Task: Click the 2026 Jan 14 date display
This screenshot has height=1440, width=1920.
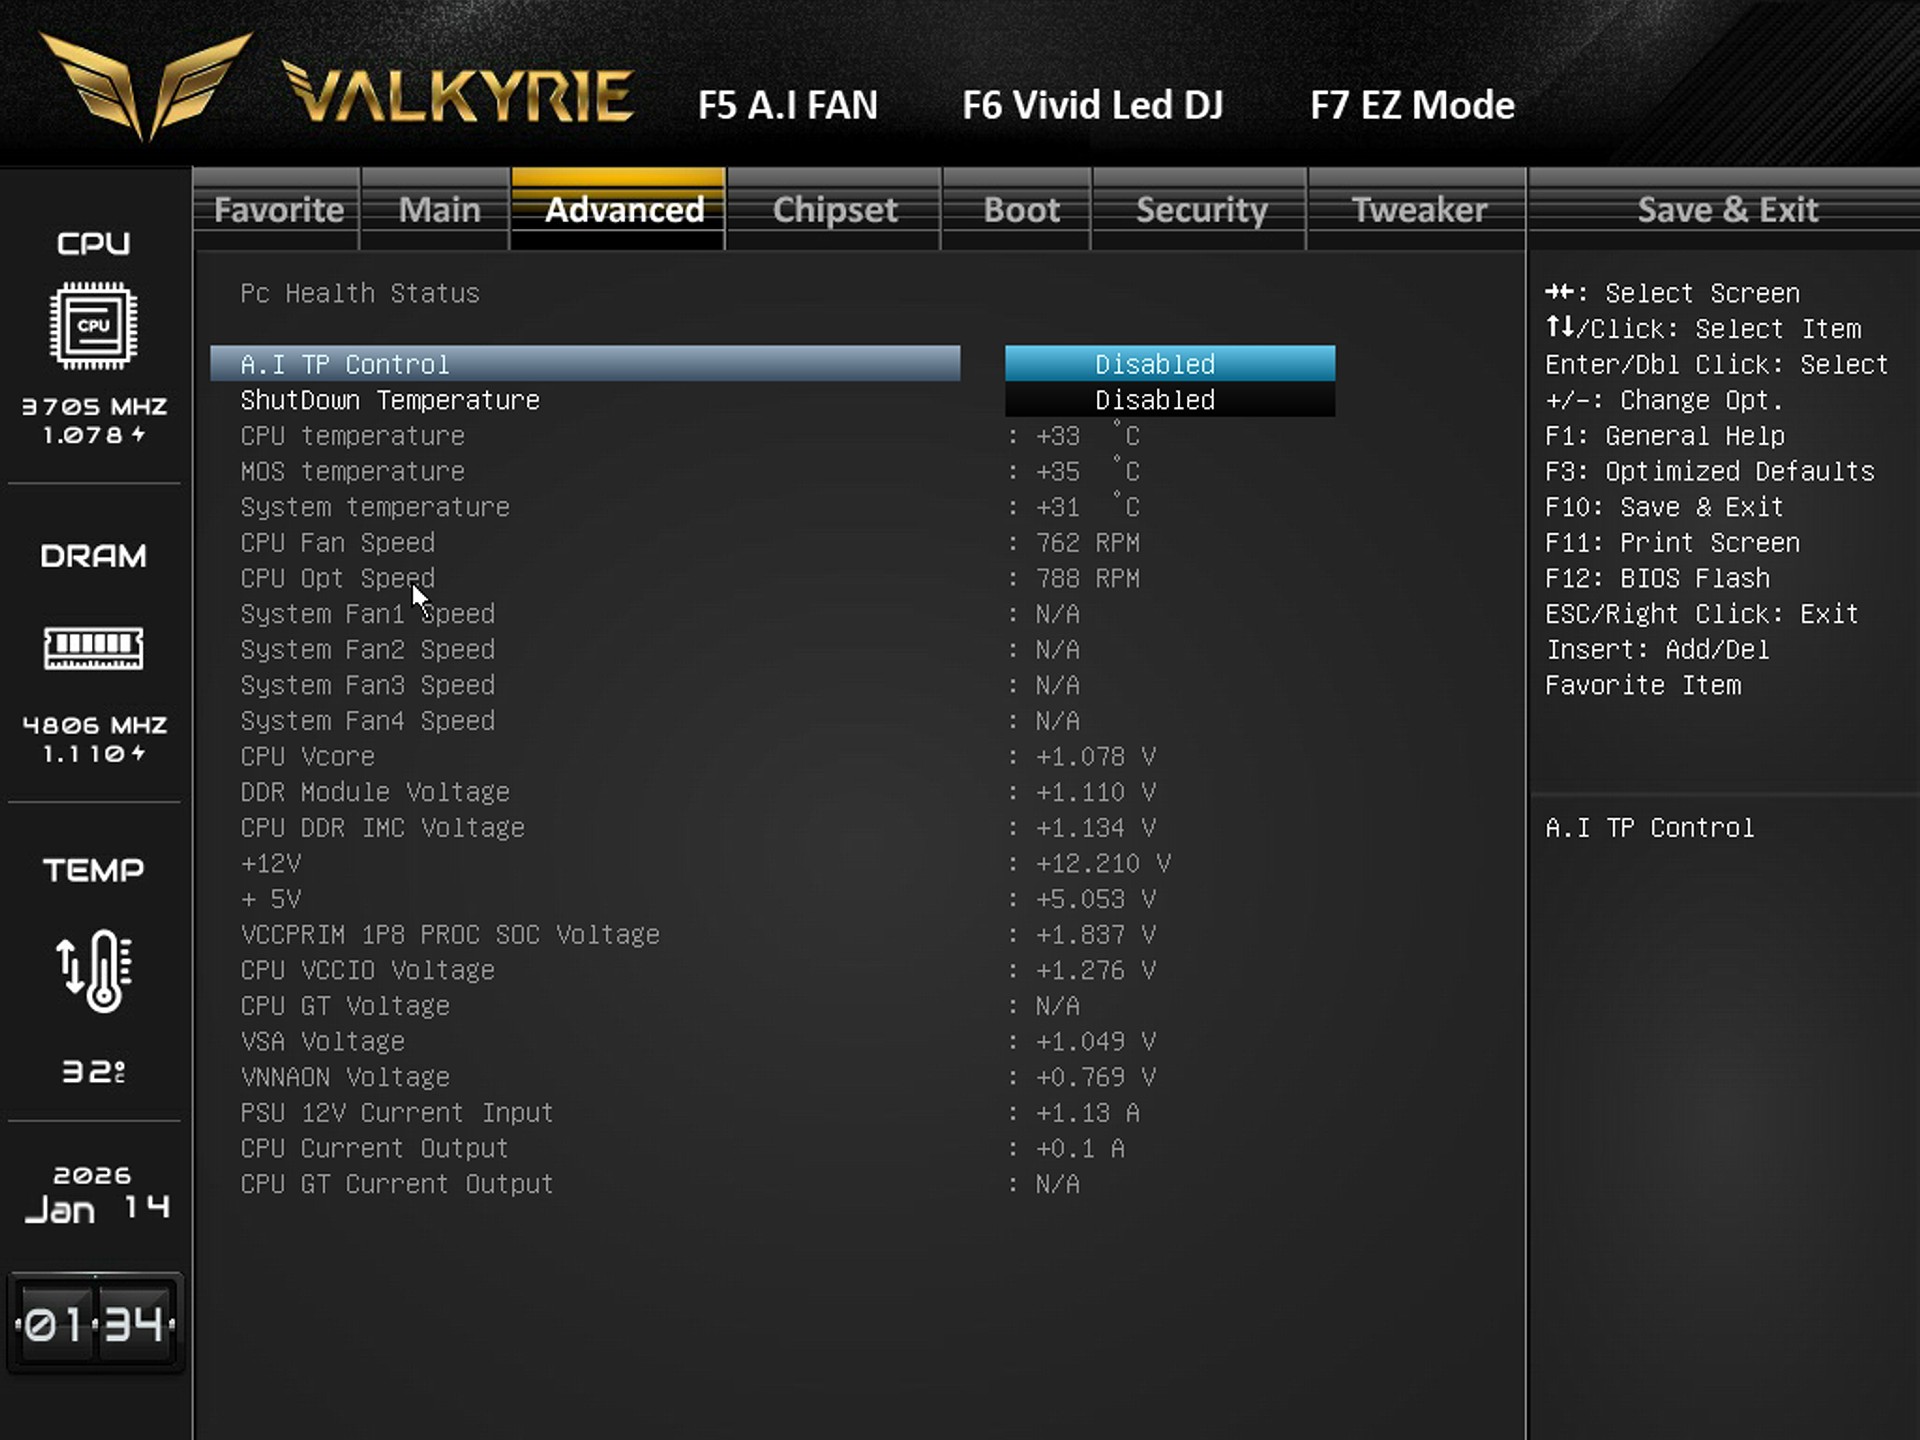Action: tap(95, 1195)
